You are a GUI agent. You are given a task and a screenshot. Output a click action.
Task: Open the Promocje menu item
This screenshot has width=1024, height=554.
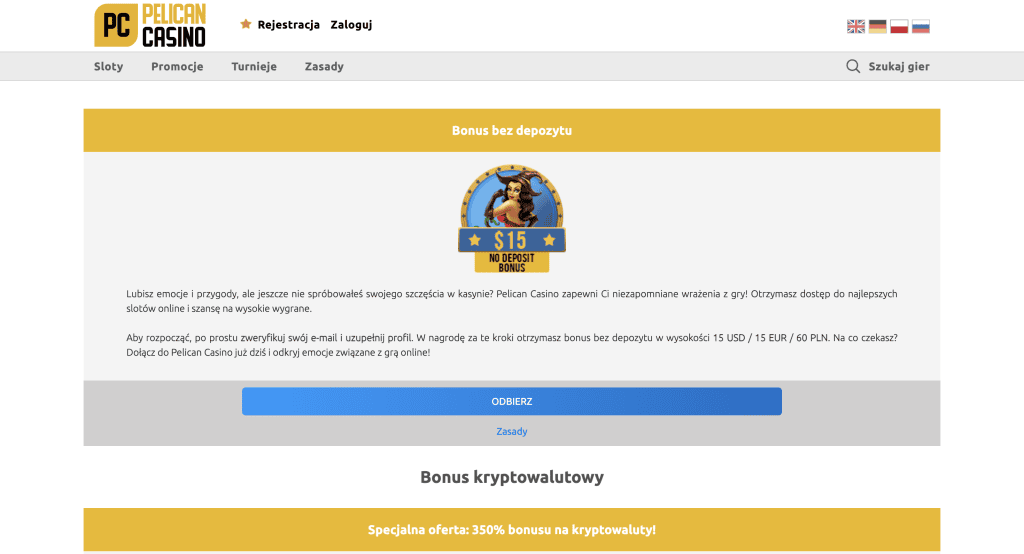tap(177, 66)
